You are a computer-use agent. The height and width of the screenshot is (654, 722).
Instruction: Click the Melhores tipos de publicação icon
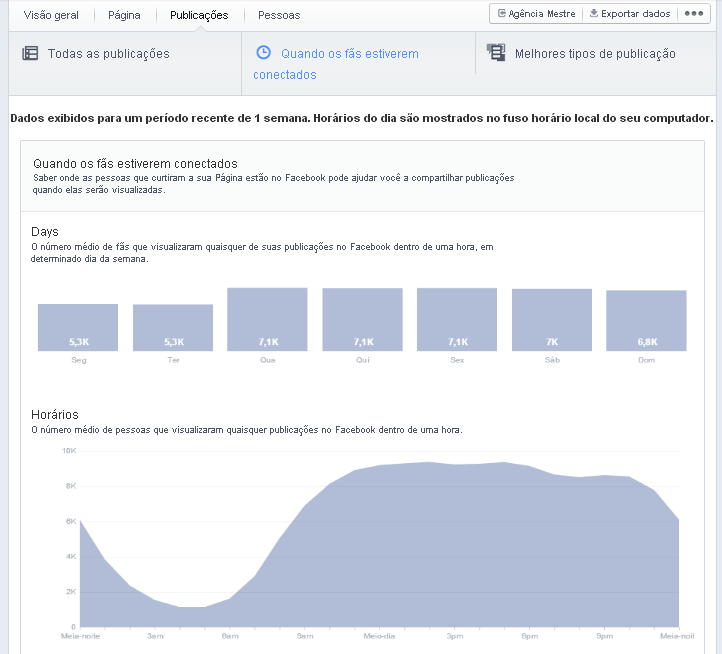[x=495, y=53]
